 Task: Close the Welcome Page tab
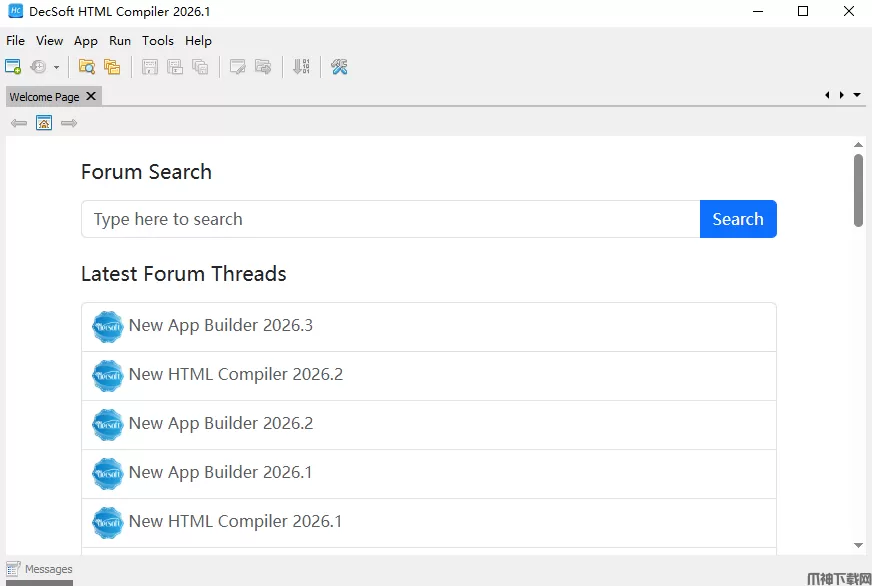[x=91, y=96]
